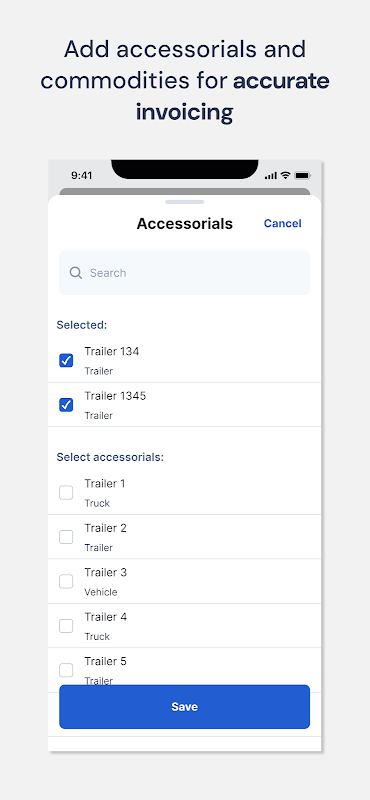Focus the Search input field
Screen dimensions: 370x800
point(184,272)
